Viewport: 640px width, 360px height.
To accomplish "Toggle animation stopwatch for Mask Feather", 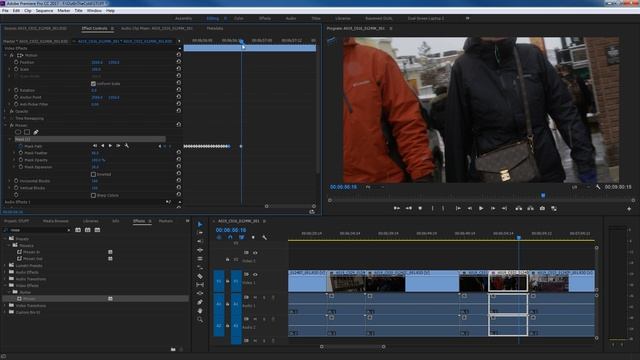I will coord(20,153).
